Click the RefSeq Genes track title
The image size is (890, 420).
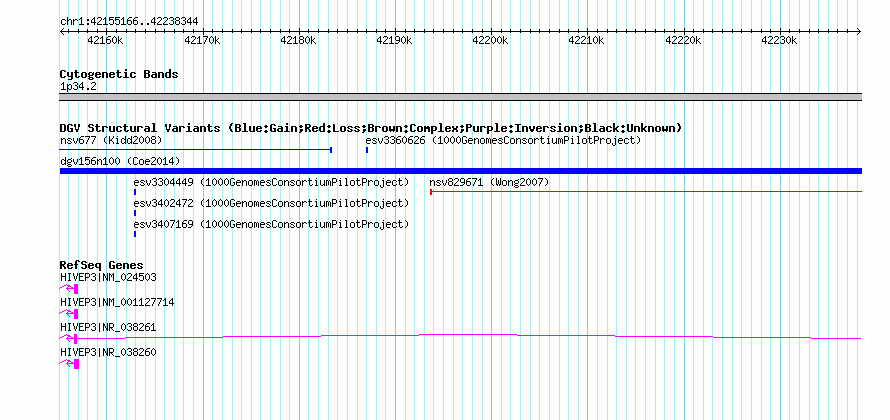pyautogui.click(x=102, y=265)
